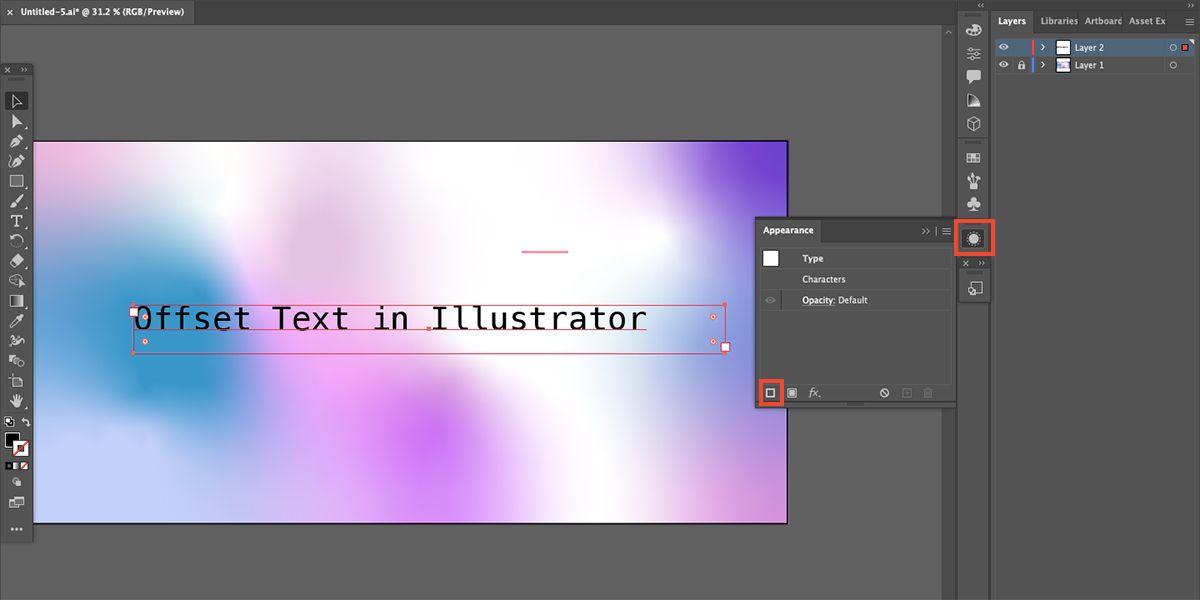
Task: Switch to the Layers tab
Action: point(1012,21)
